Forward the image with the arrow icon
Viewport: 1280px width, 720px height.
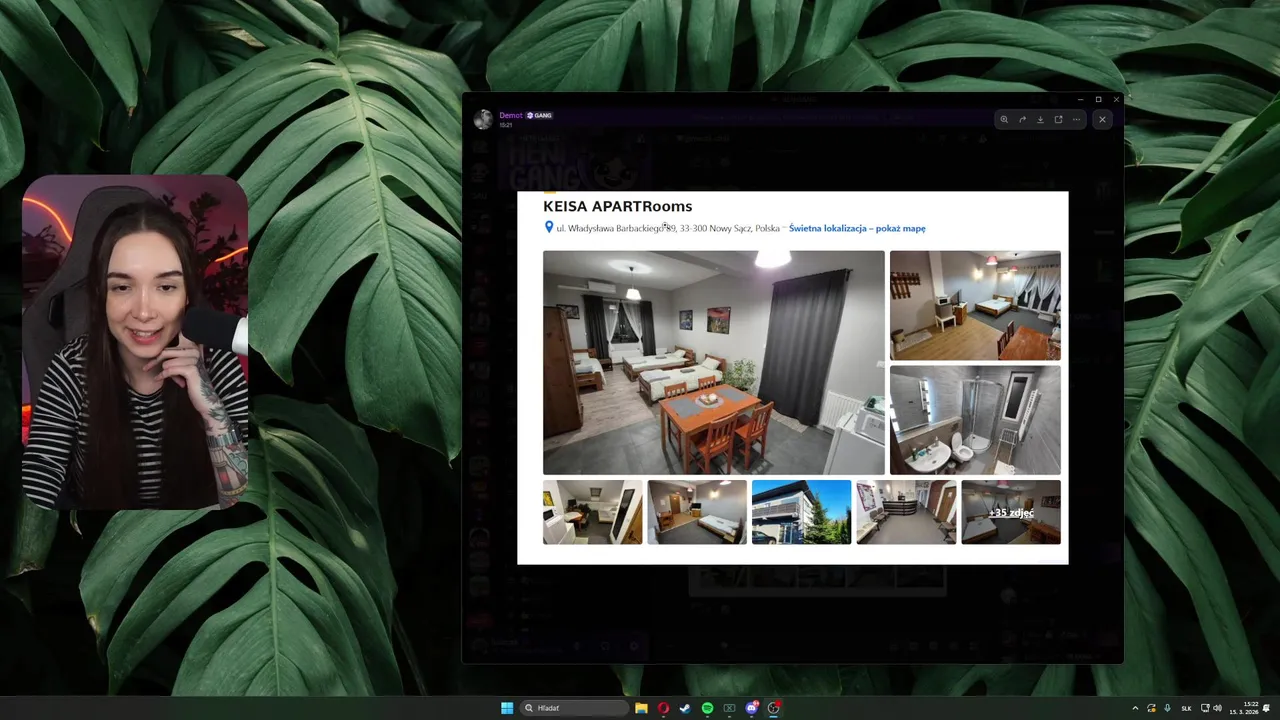click(1022, 120)
